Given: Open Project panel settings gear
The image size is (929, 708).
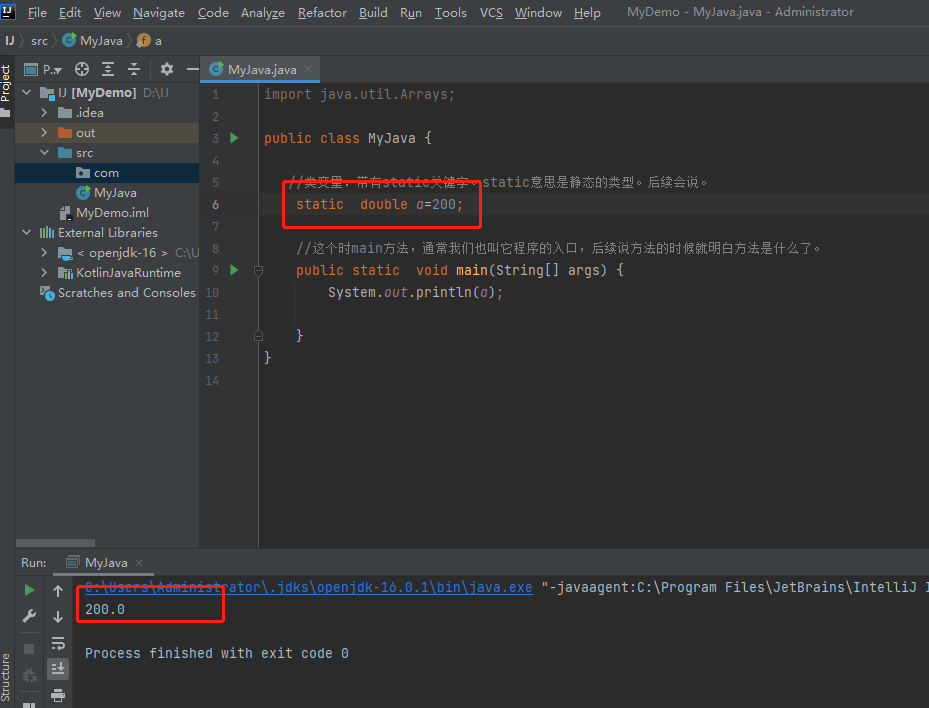Looking at the screenshot, I should (x=167, y=69).
